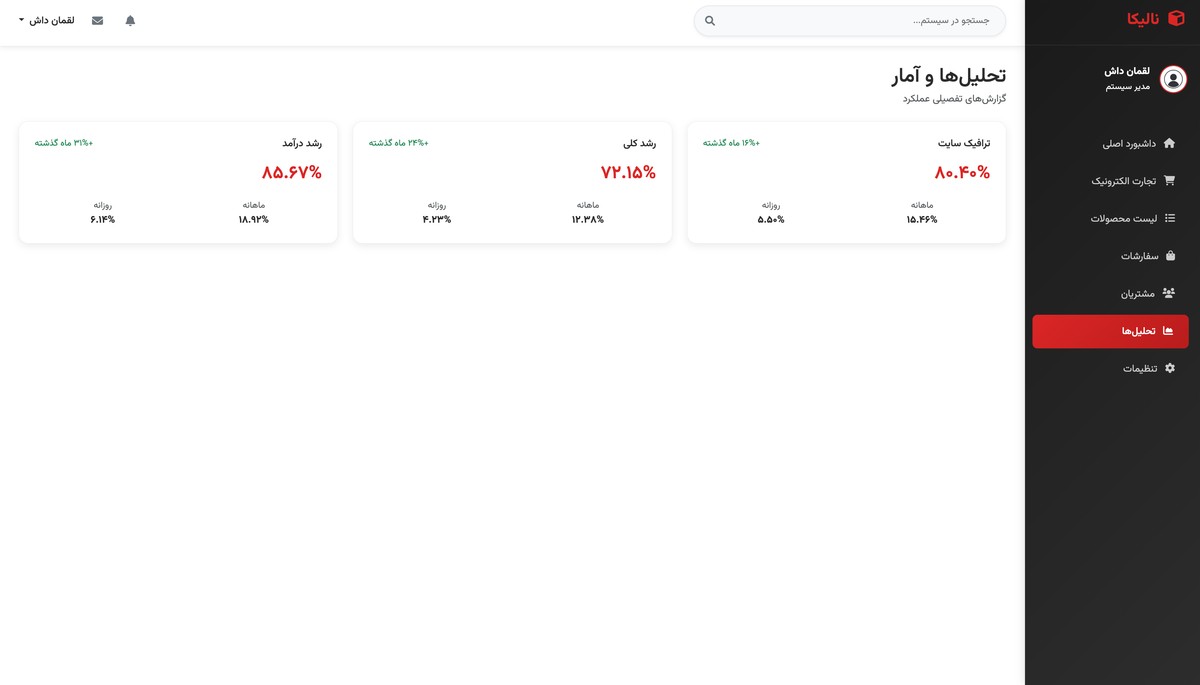Open messages via the envelope icon
The width and height of the screenshot is (1200, 685).
tap(97, 19)
